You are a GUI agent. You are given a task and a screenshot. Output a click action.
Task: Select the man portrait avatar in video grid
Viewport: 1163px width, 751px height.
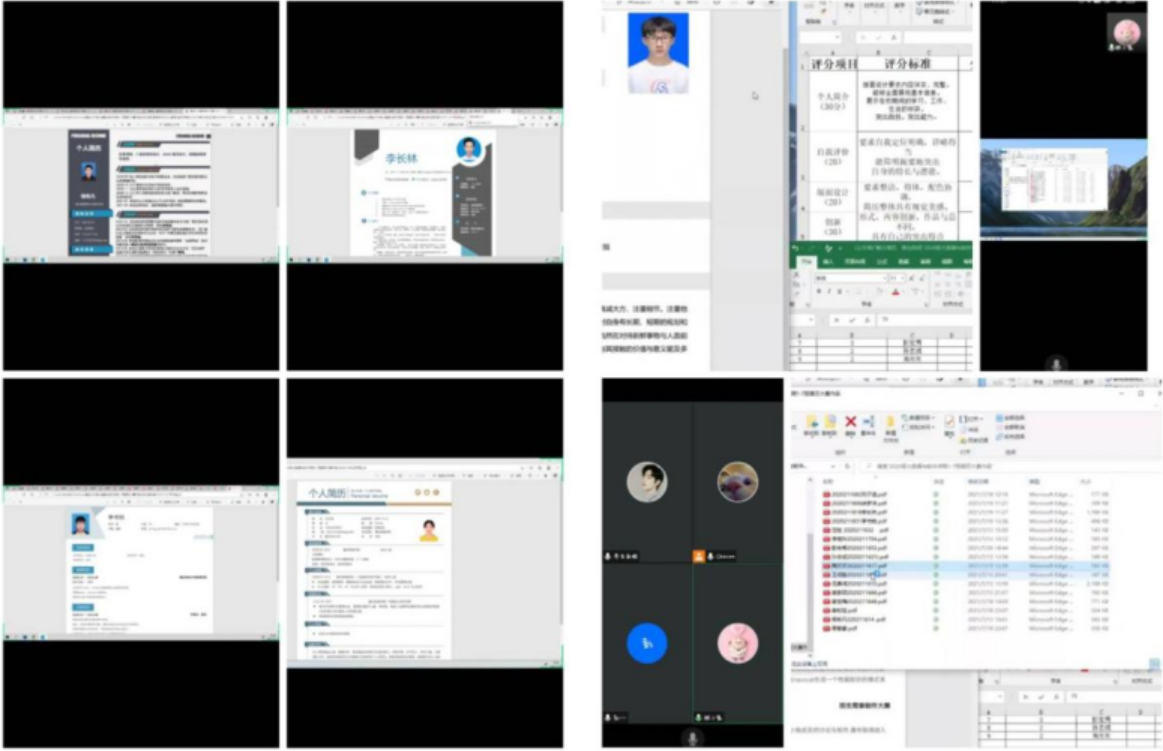(x=646, y=482)
